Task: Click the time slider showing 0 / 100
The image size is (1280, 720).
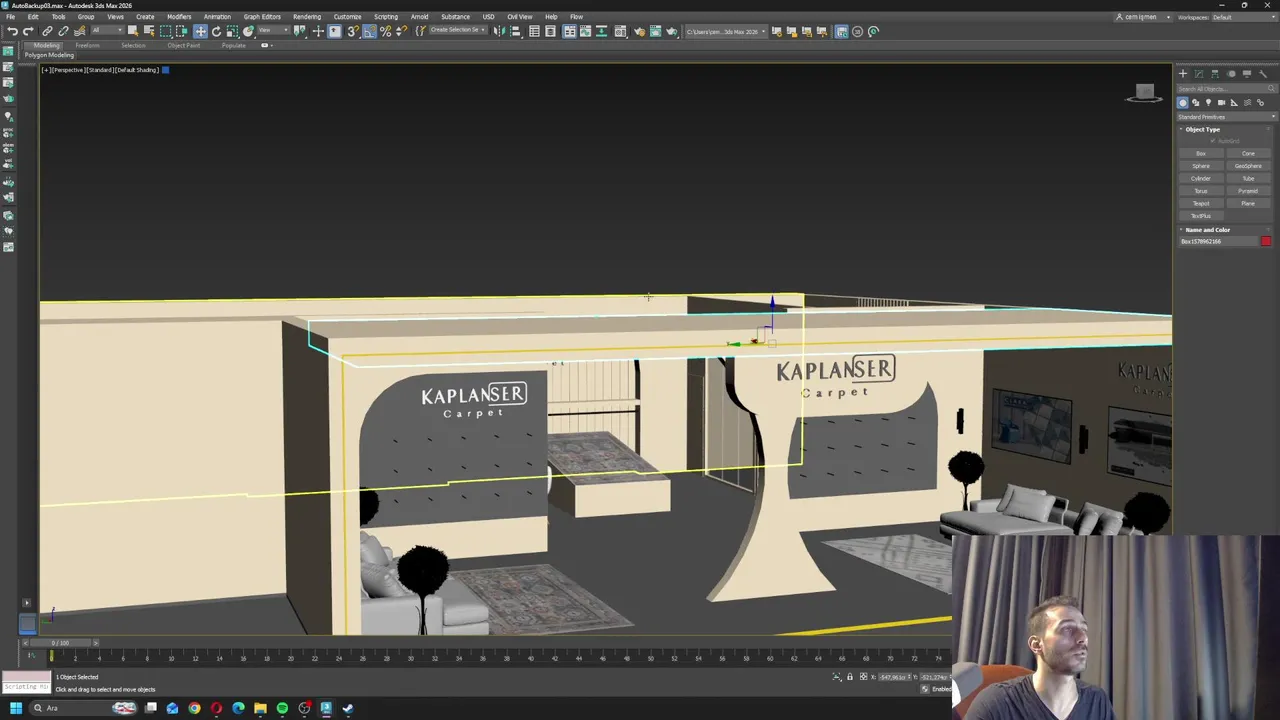Action: pyautogui.click(x=61, y=643)
